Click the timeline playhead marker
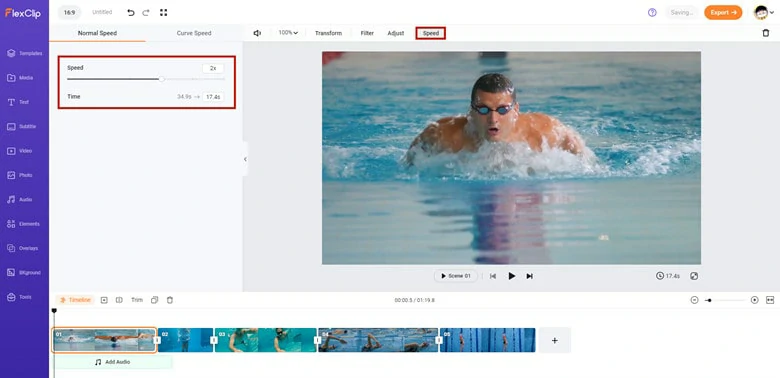780x378 pixels. point(54,311)
